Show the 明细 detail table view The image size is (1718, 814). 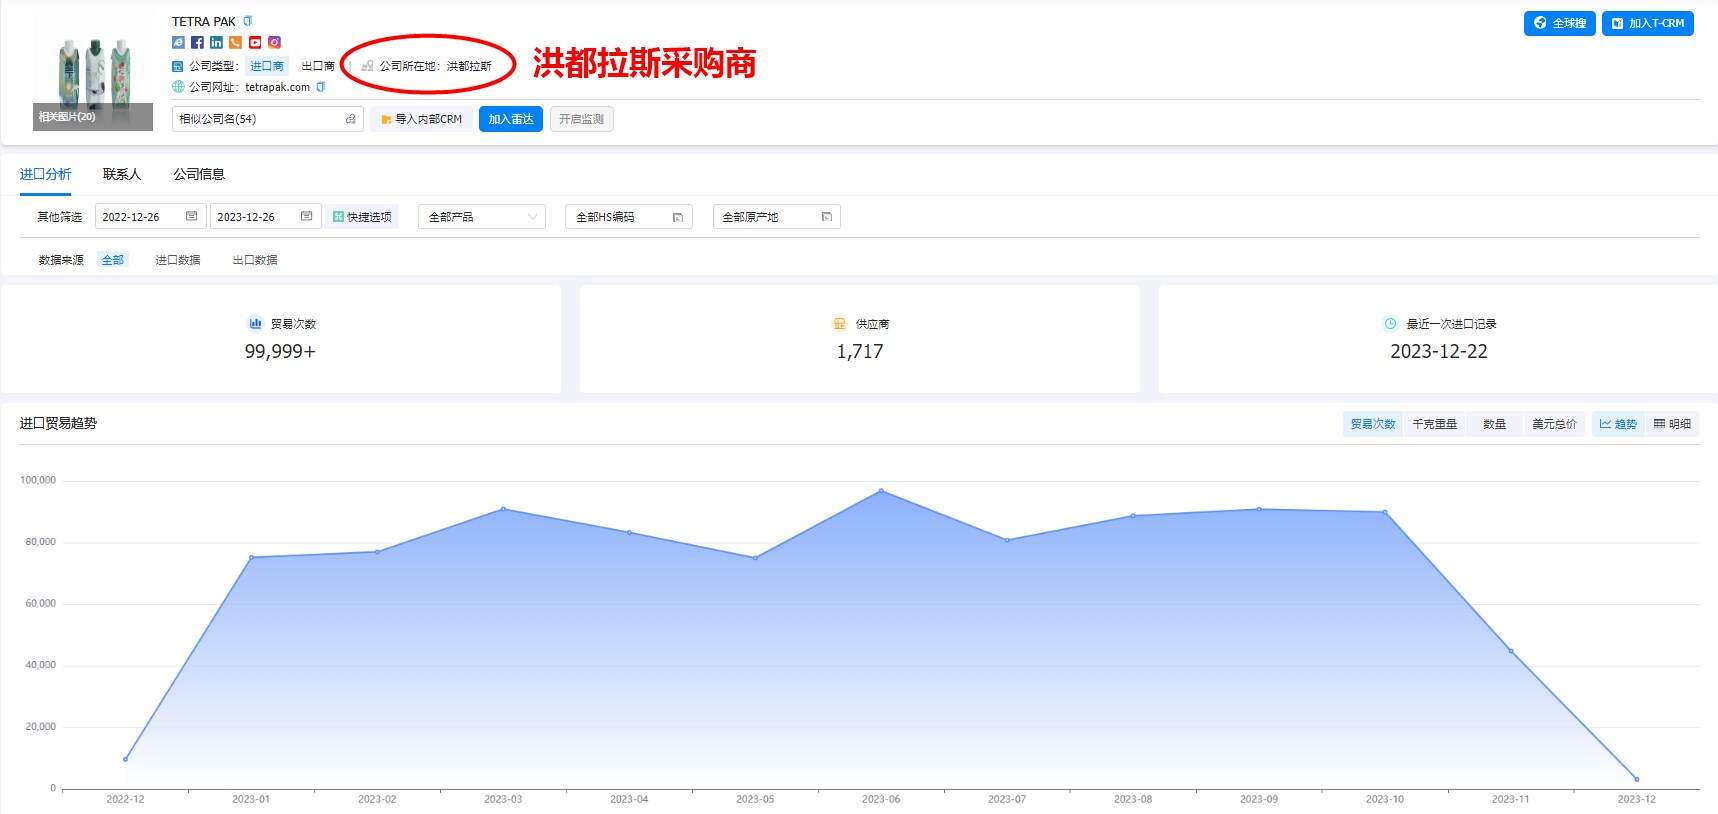[x=1672, y=424]
